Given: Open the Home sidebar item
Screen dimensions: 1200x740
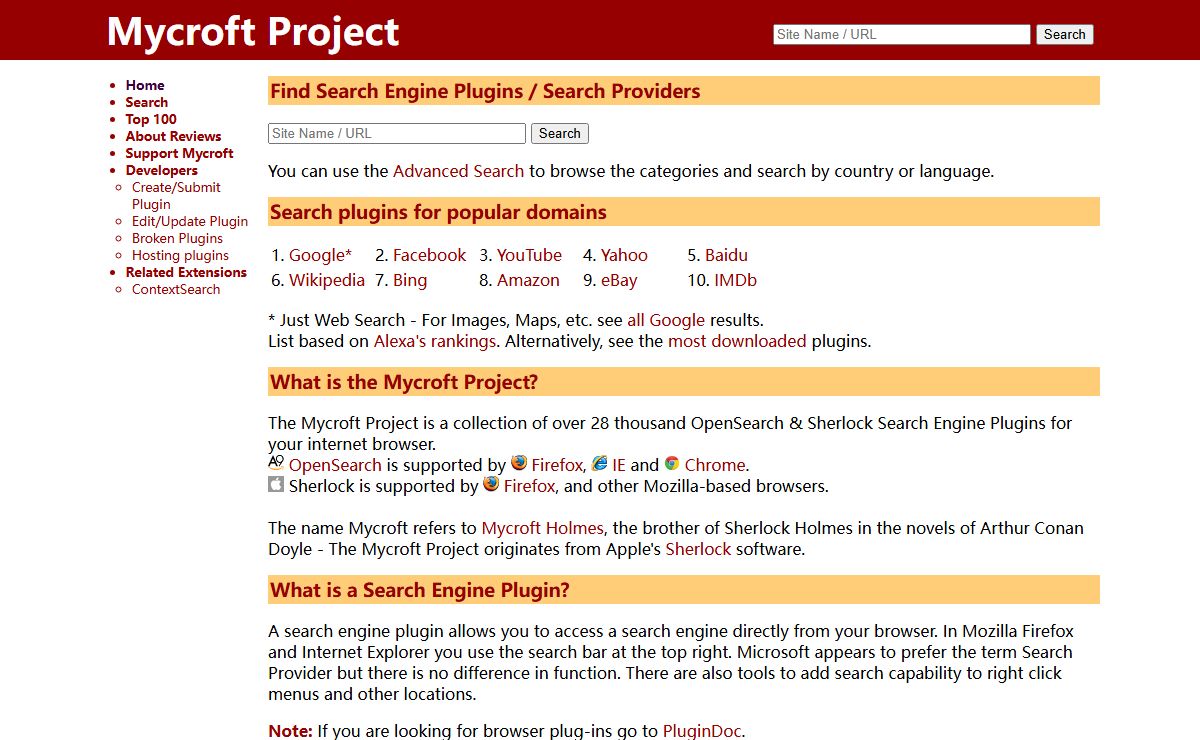Looking at the screenshot, I should point(145,85).
